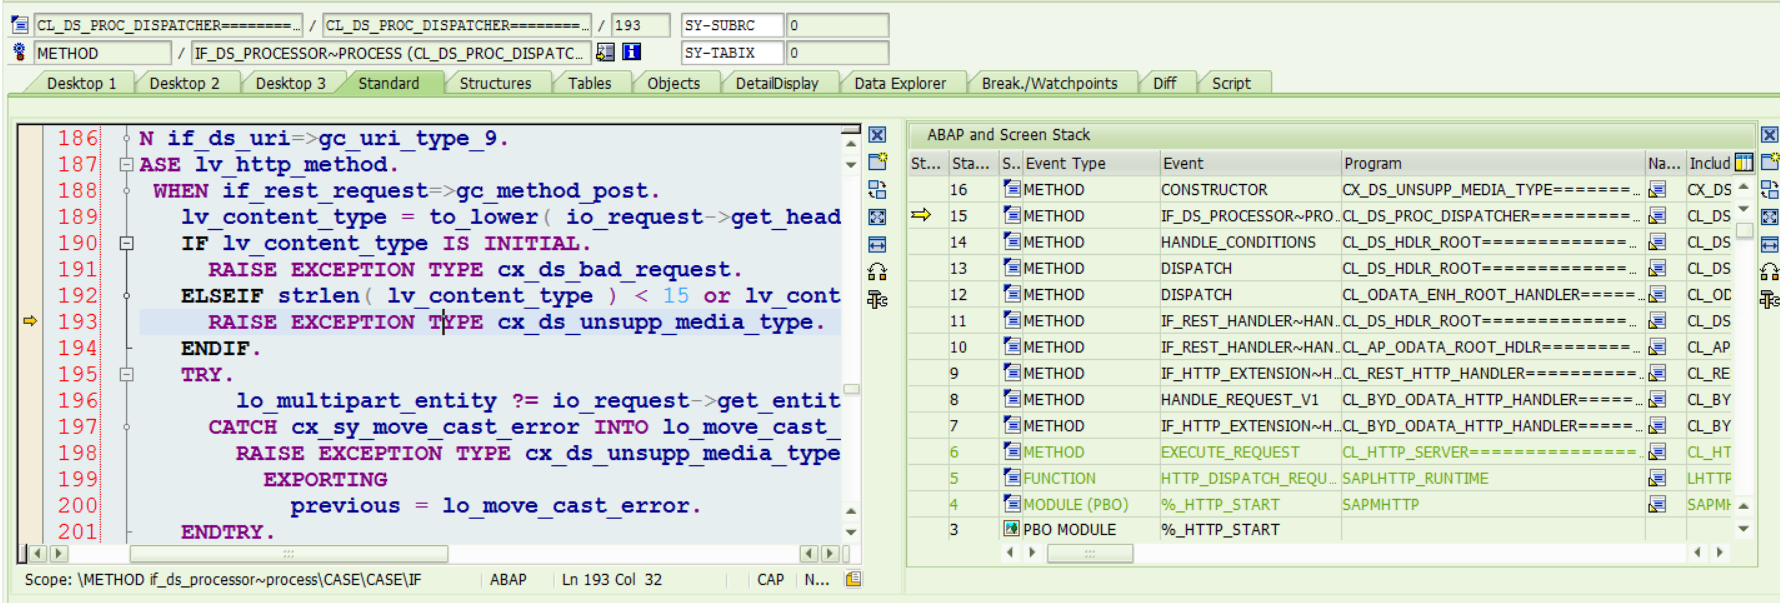The image size is (1780, 603).
Task: Open new tool icon beside stack pane
Action: point(1769,162)
